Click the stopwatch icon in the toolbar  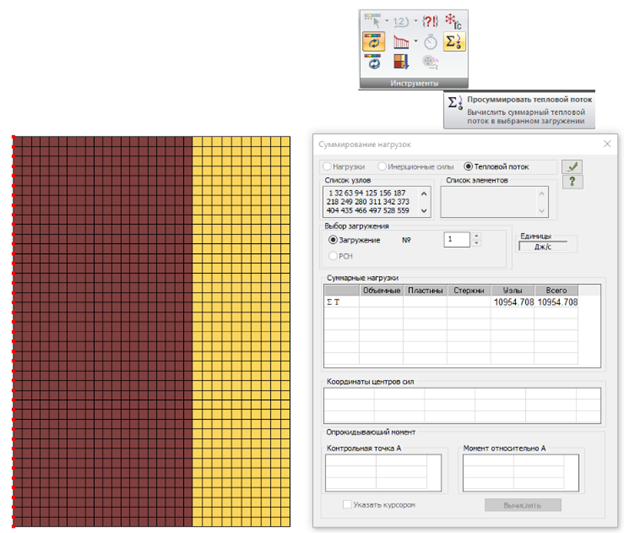point(430,42)
